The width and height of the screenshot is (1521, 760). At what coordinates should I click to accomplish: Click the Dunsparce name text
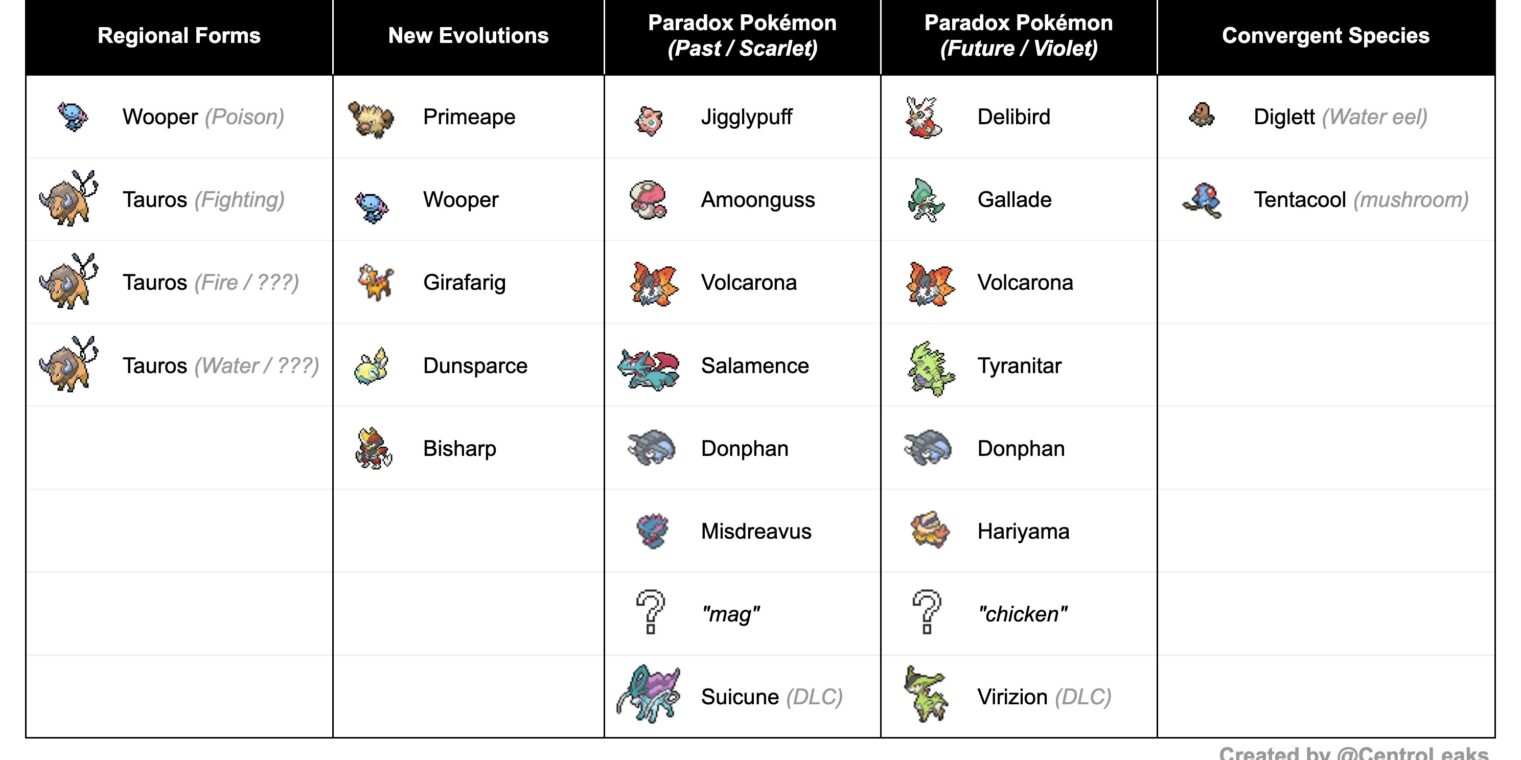pos(475,366)
